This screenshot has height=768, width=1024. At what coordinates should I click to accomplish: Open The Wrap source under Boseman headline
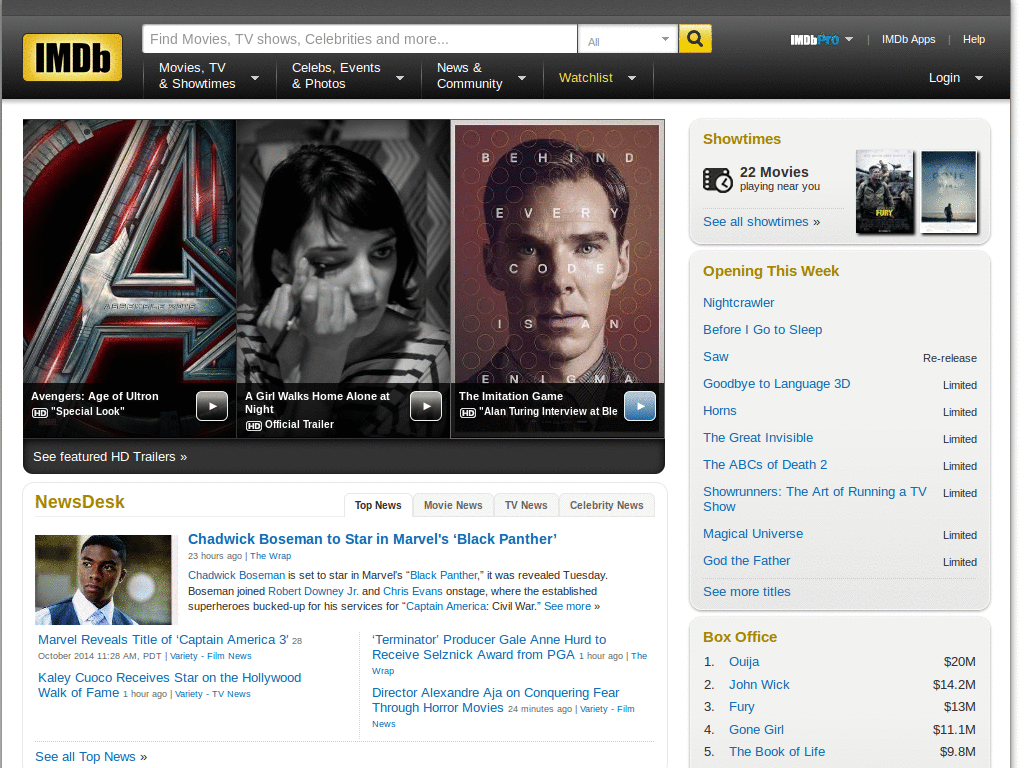click(x=270, y=556)
